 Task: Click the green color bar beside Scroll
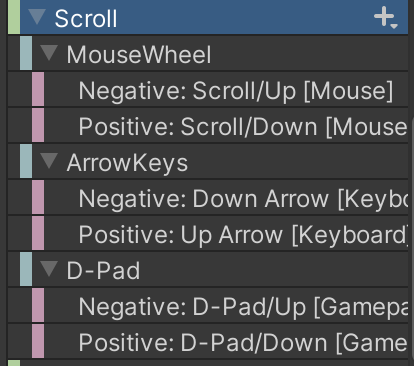(x=14, y=17)
